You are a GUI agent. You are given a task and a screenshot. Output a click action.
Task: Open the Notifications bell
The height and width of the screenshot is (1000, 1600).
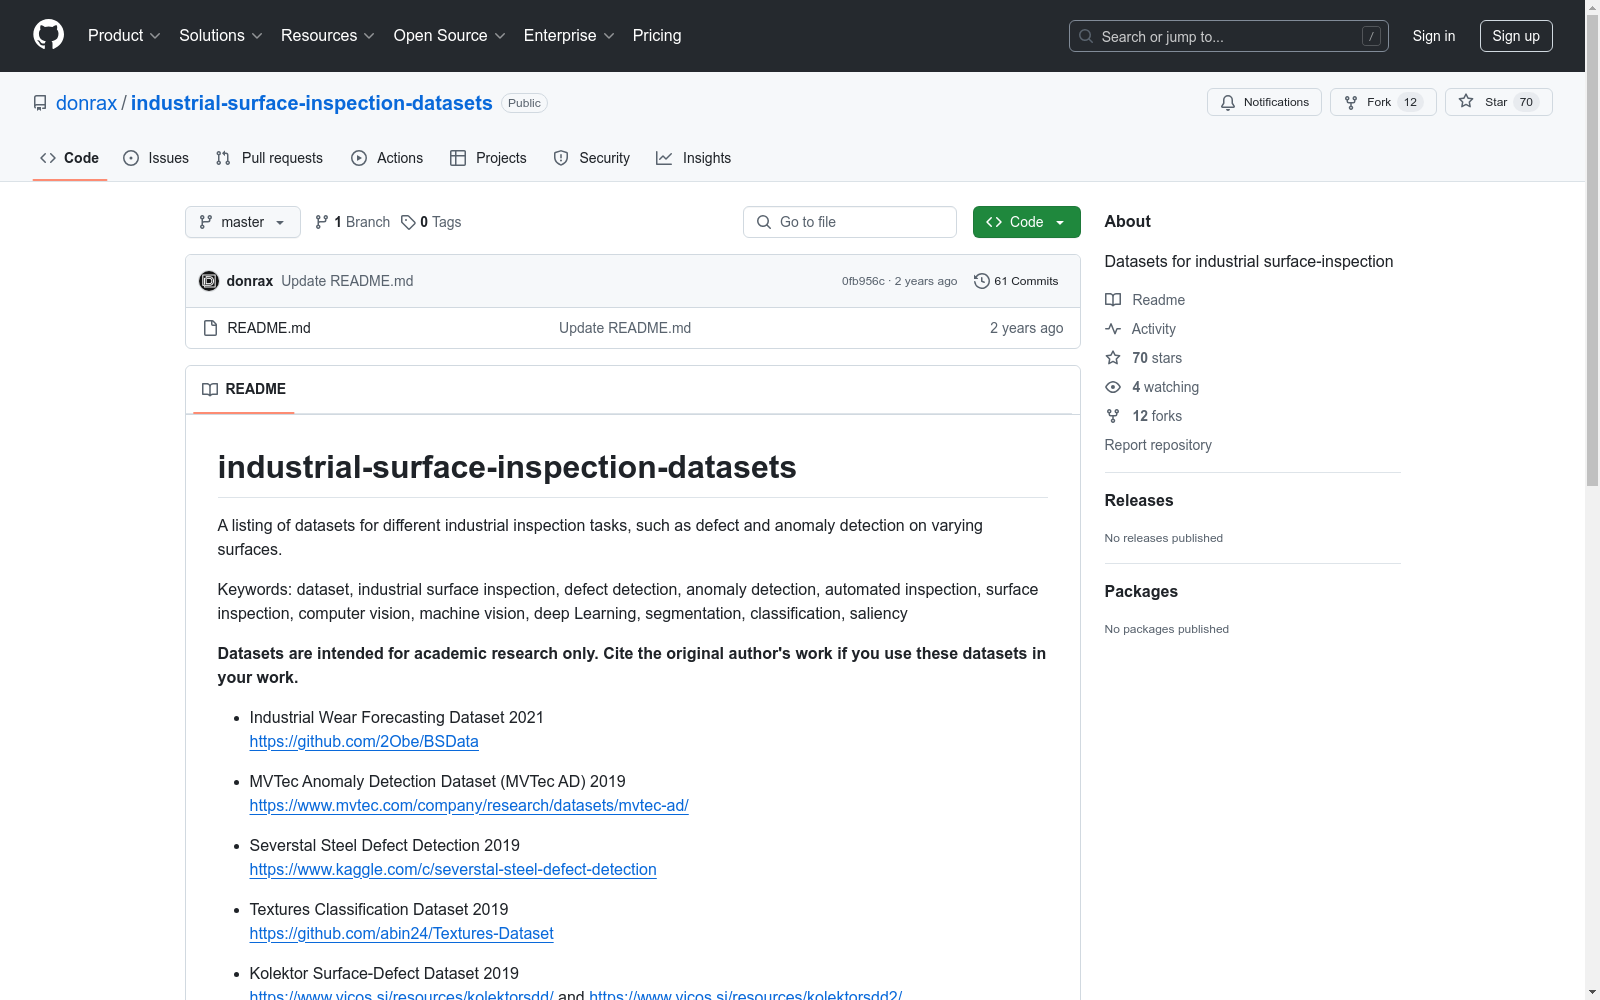coord(1263,101)
